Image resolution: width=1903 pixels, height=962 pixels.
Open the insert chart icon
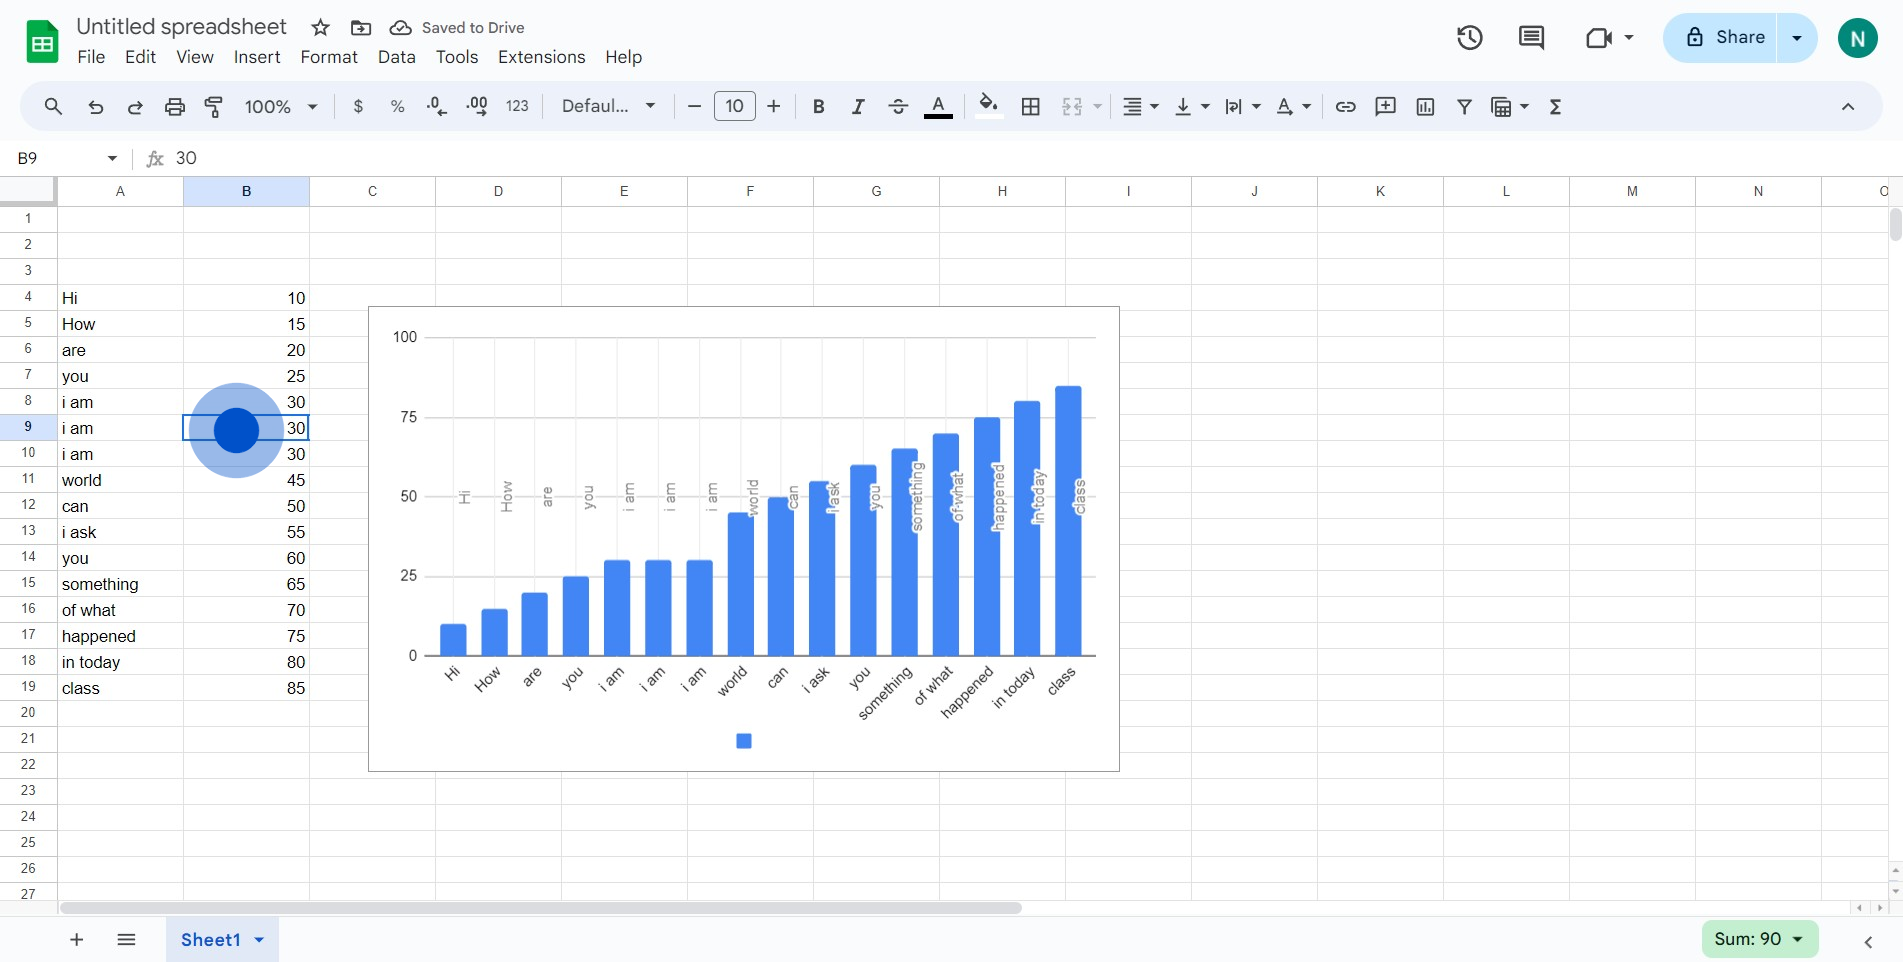coord(1425,107)
